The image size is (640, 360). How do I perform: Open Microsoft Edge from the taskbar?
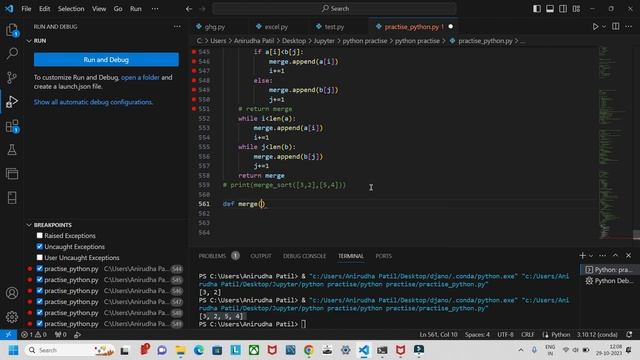coord(199,350)
